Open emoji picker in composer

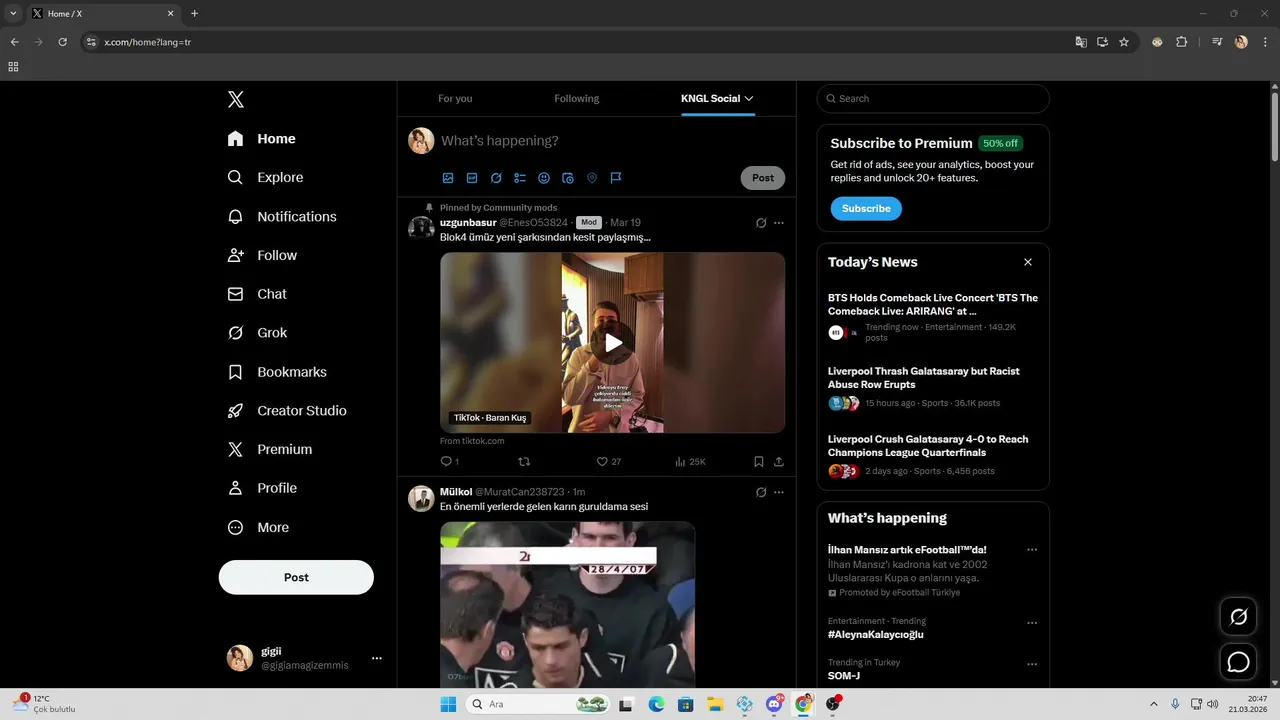544,178
